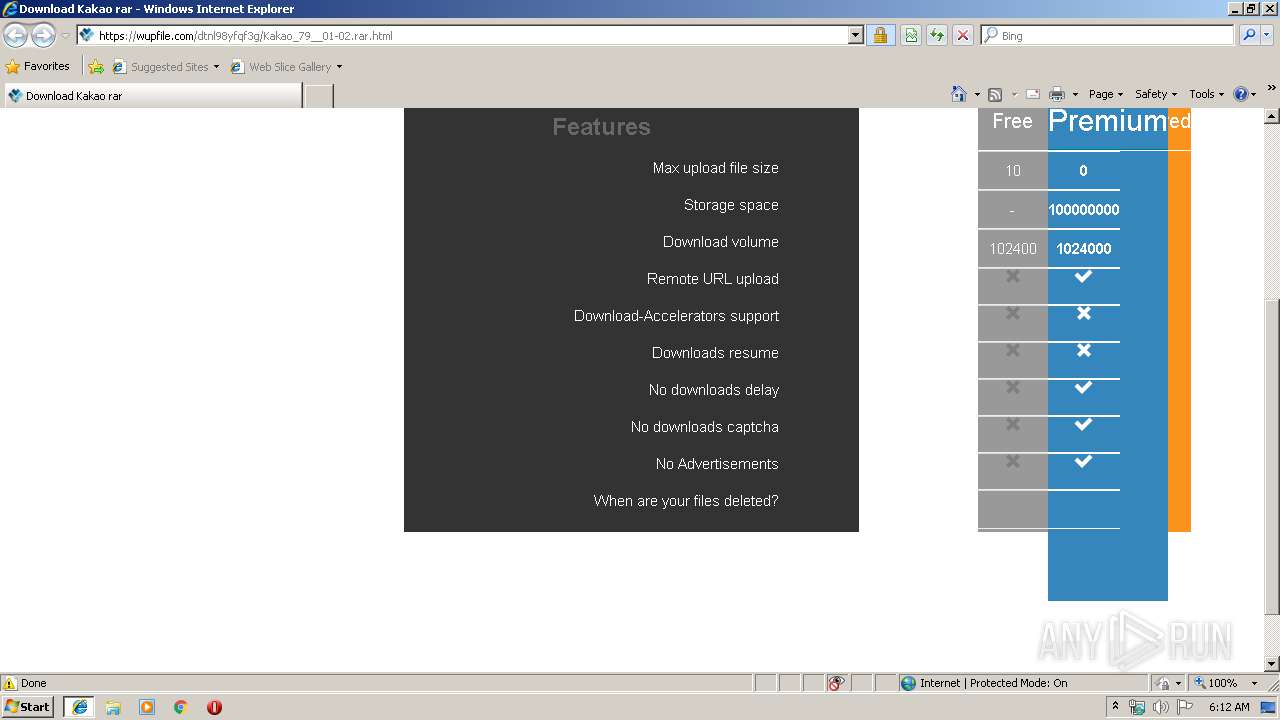Click Add to Favorites Bar icon
The height and width of the screenshot is (720, 1280).
point(96,67)
